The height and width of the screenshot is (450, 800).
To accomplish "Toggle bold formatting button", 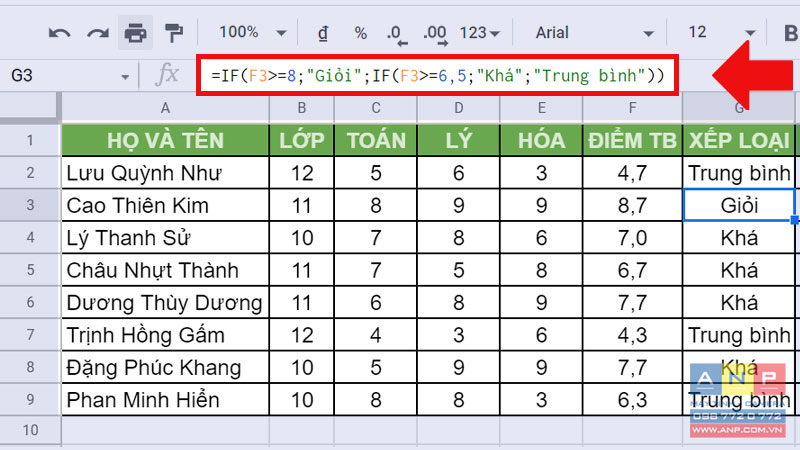I will pos(790,33).
